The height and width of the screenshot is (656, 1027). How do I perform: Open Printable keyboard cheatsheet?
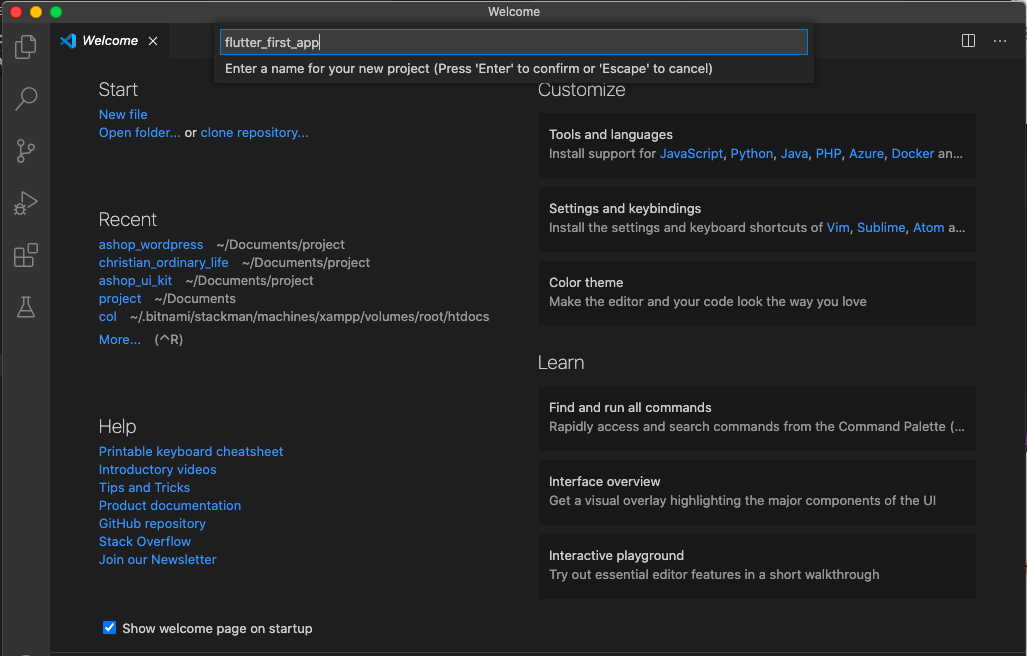191,451
